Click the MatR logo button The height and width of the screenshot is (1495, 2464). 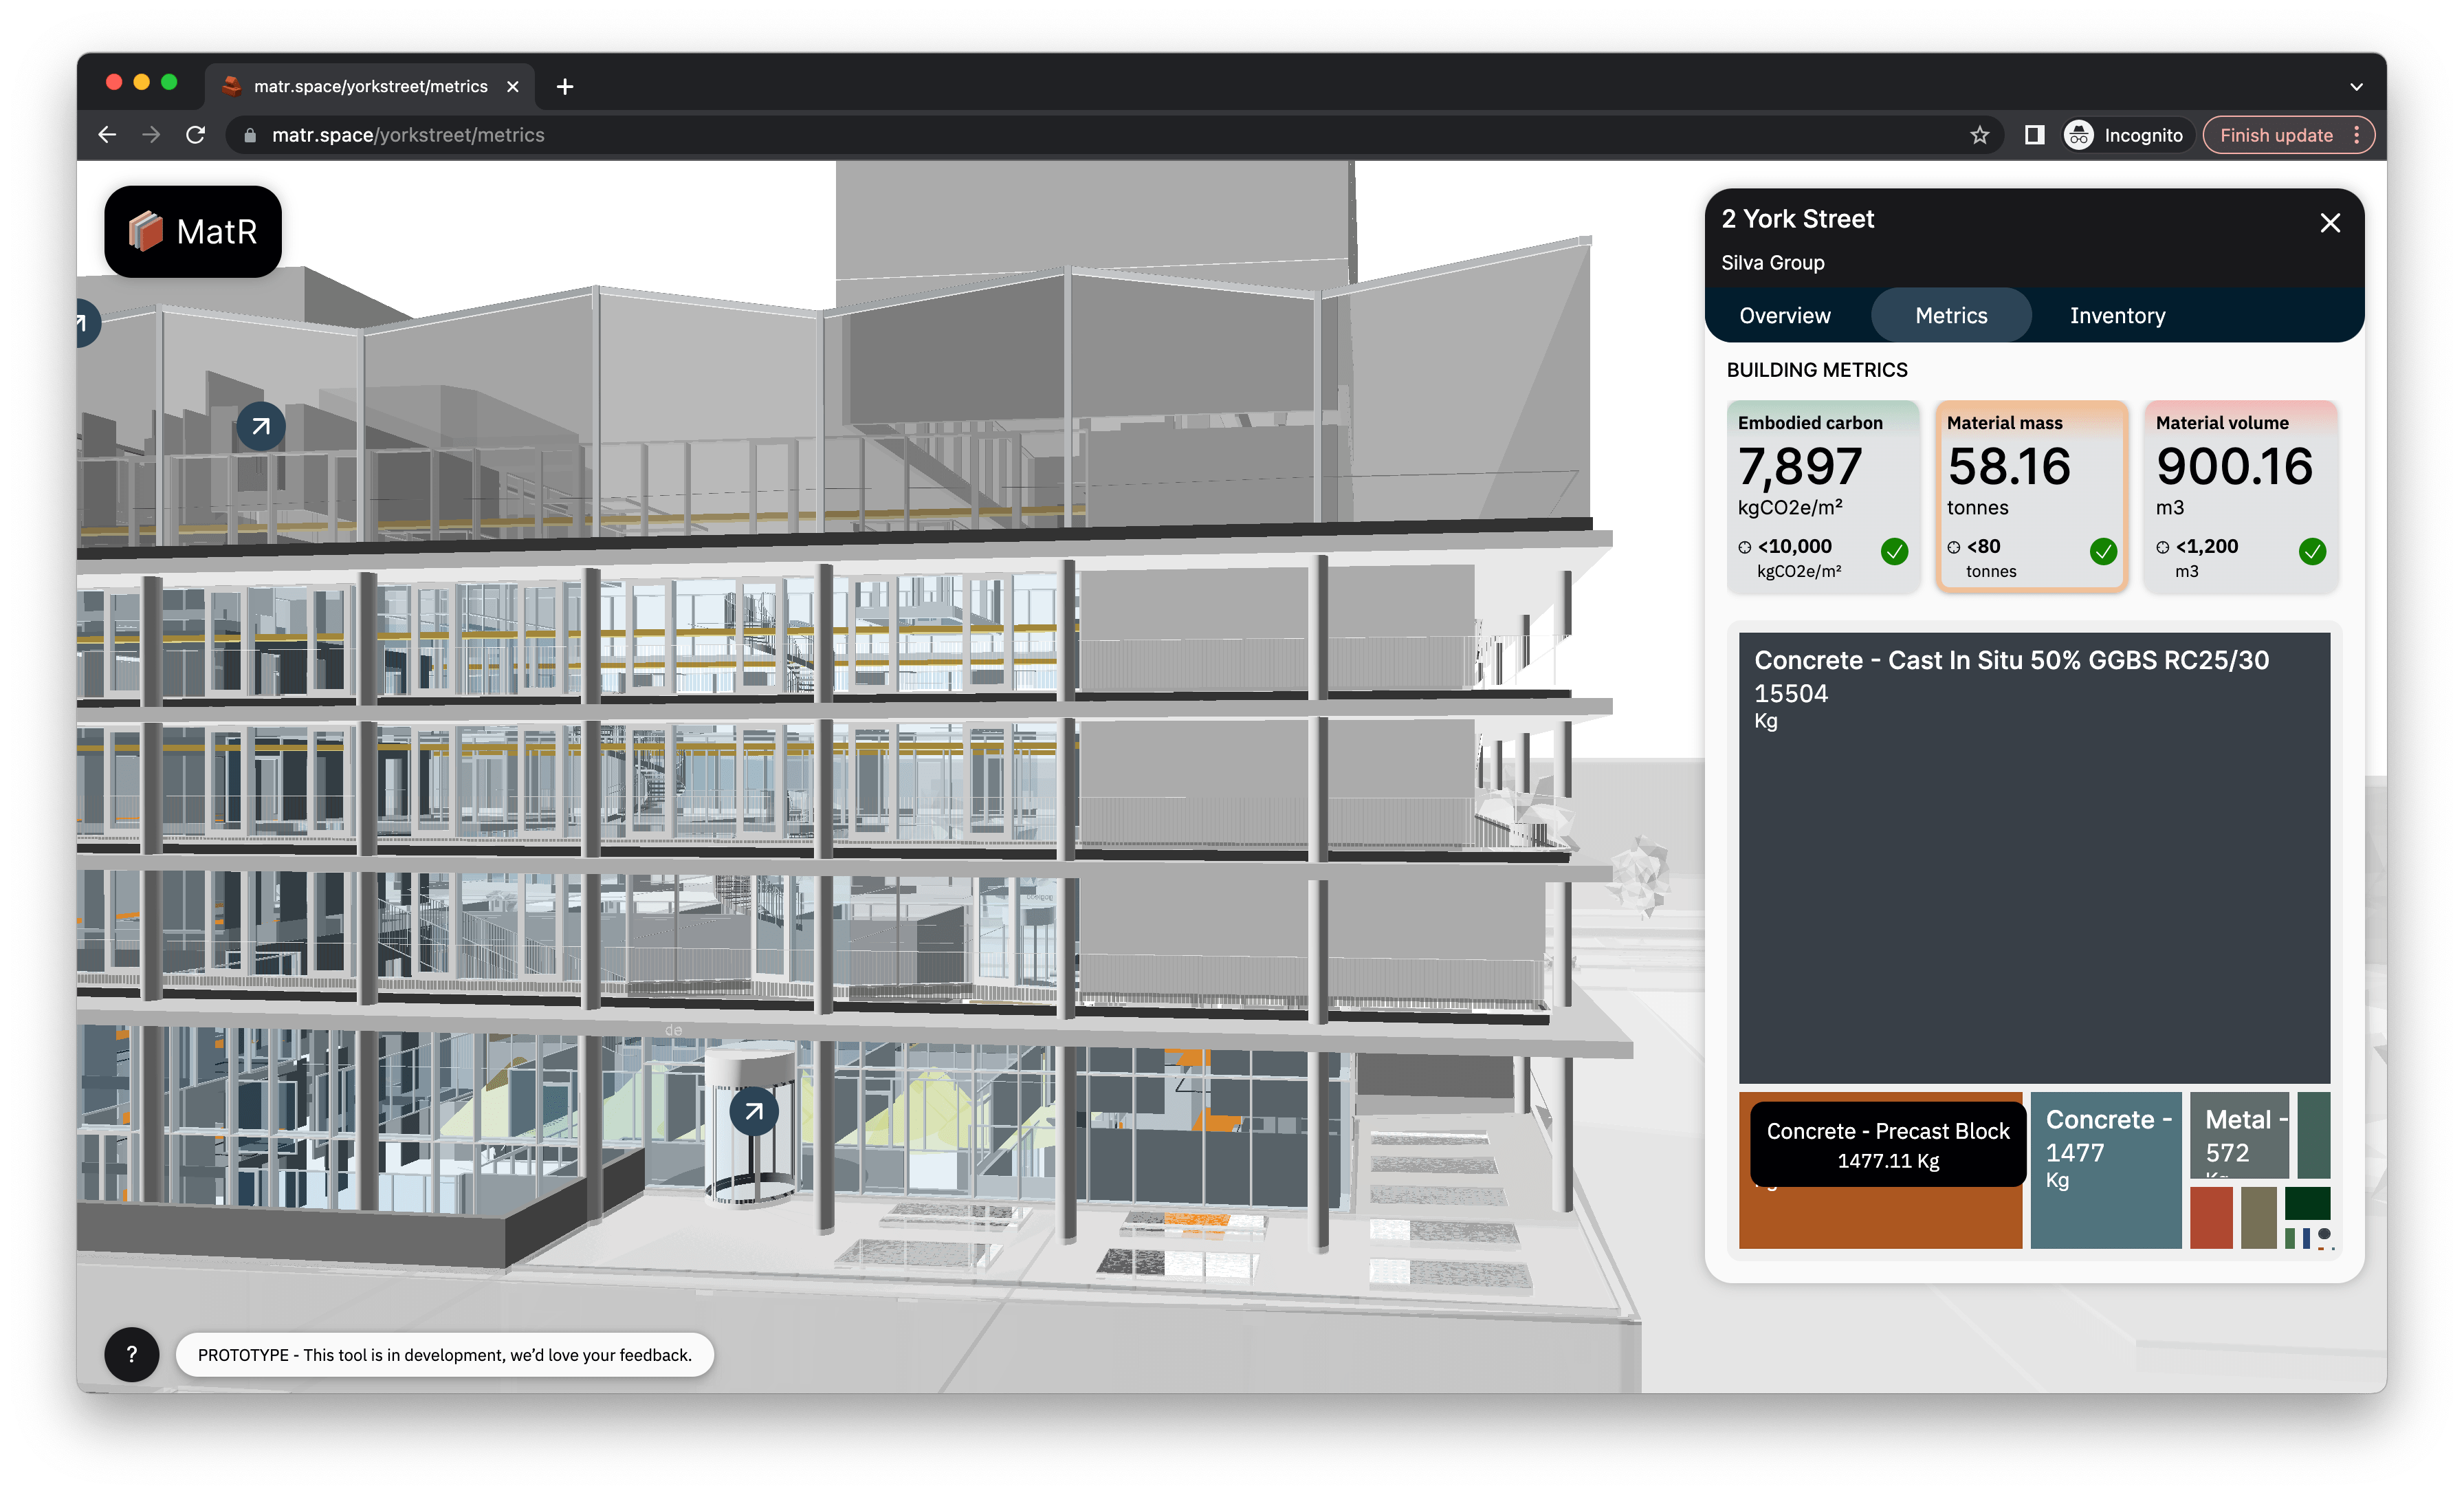(193, 231)
